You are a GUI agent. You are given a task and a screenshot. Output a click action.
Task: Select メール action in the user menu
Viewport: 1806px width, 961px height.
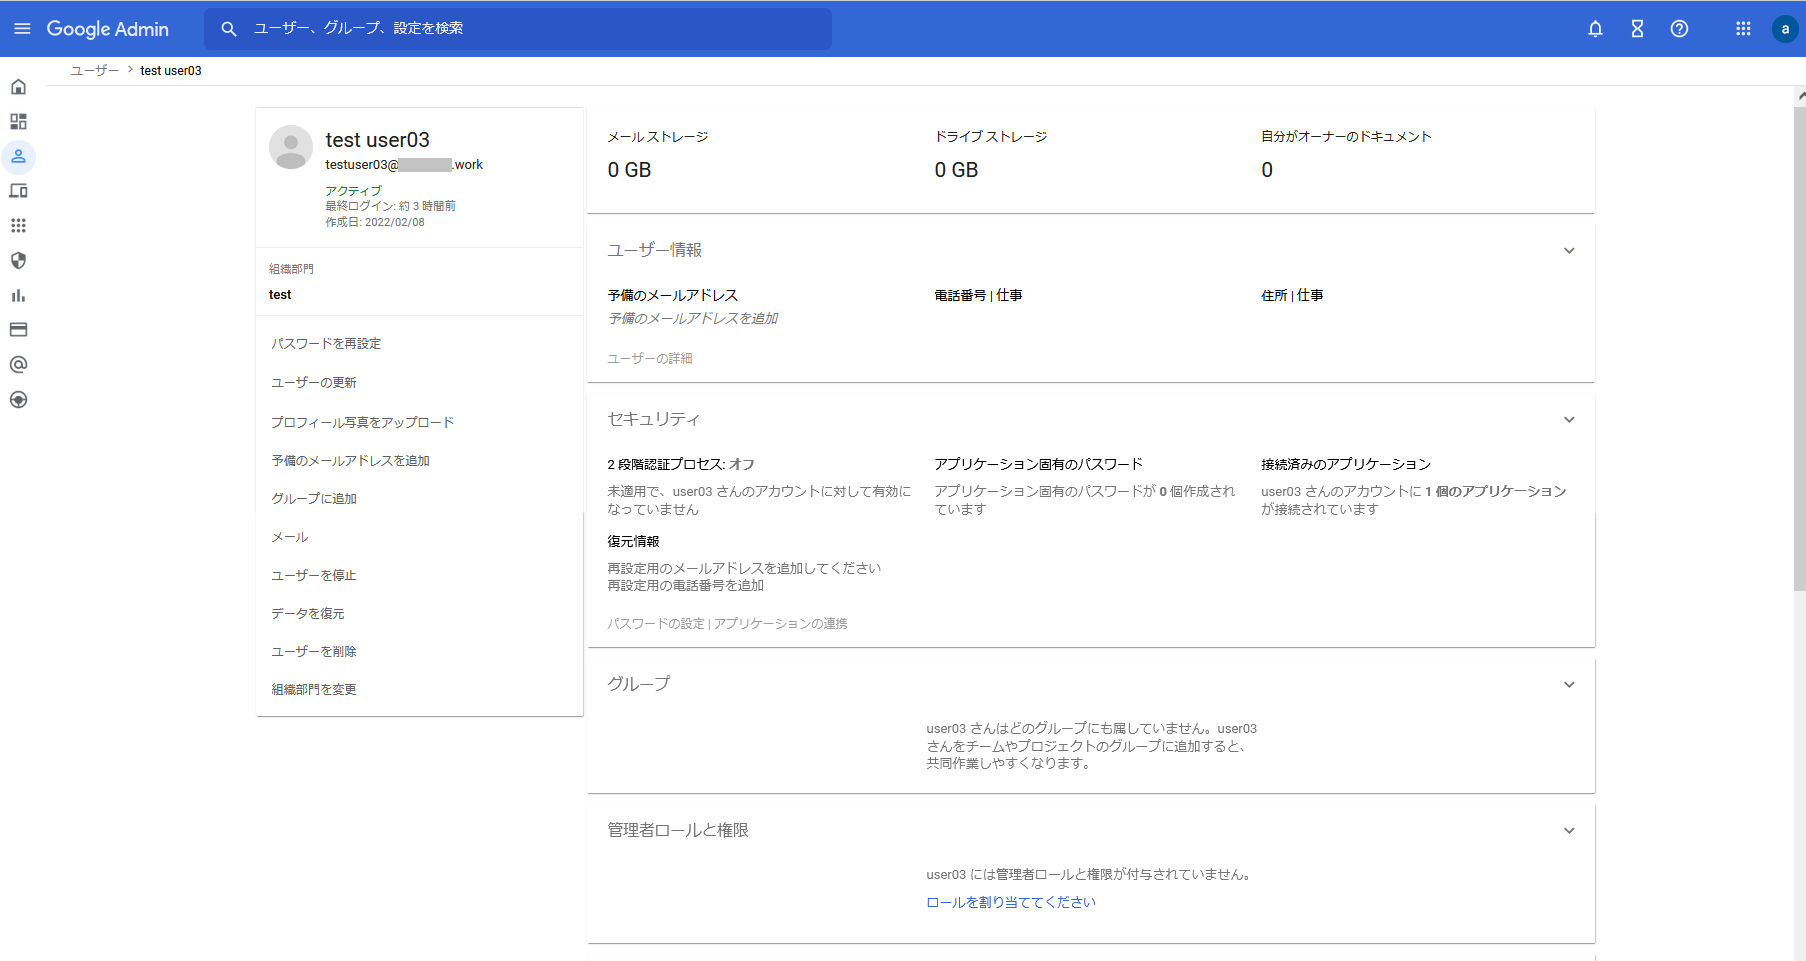[x=290, y=538]
